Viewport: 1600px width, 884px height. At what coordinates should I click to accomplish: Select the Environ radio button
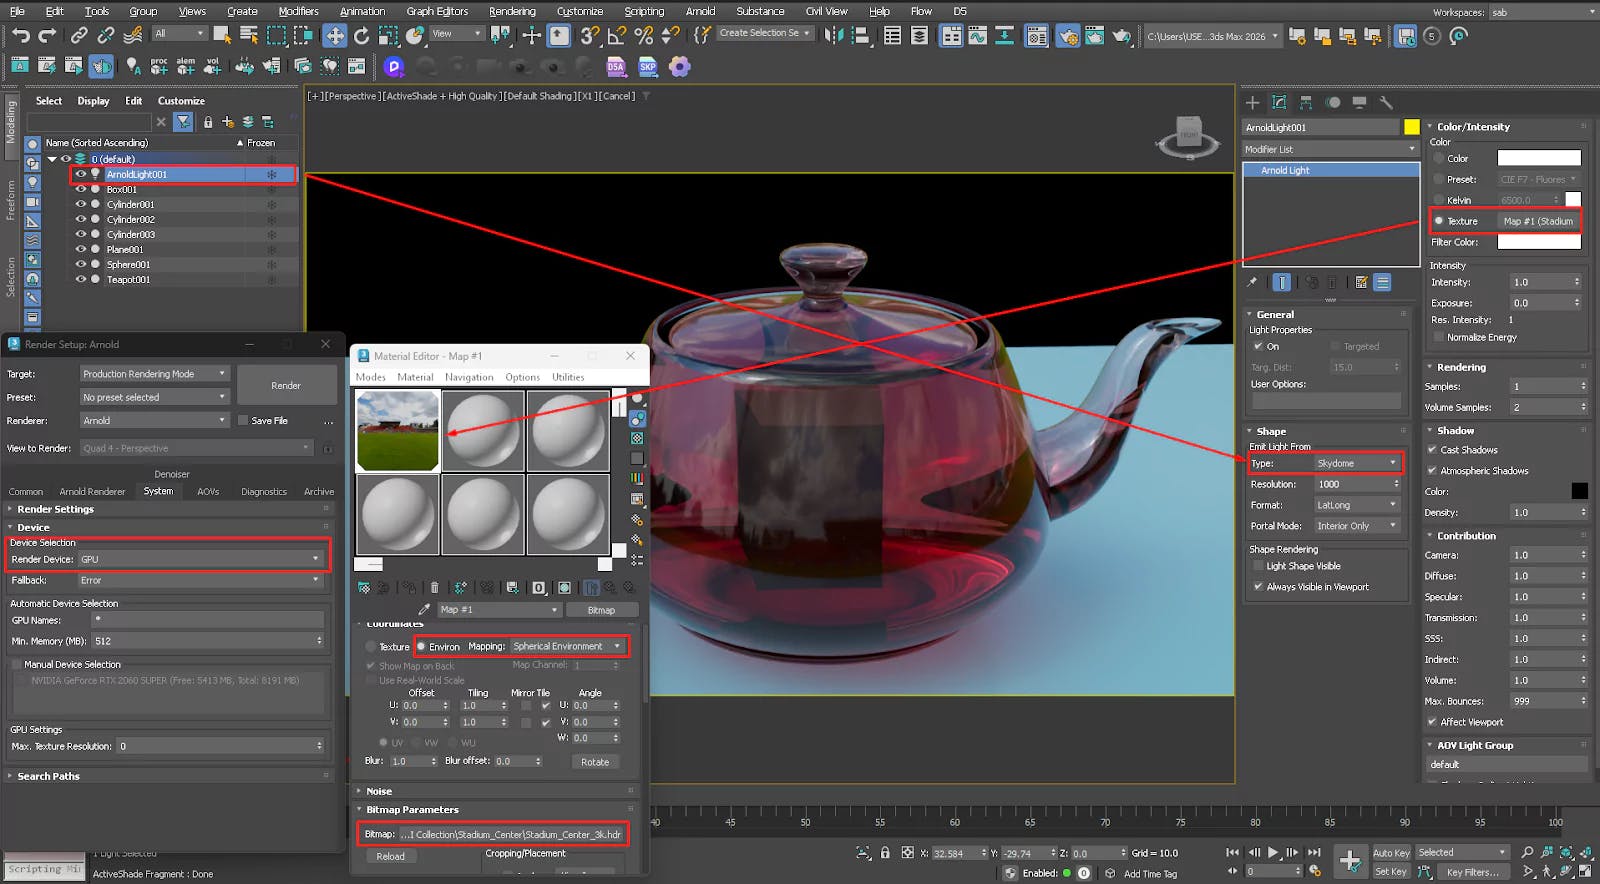click(422, 646)
